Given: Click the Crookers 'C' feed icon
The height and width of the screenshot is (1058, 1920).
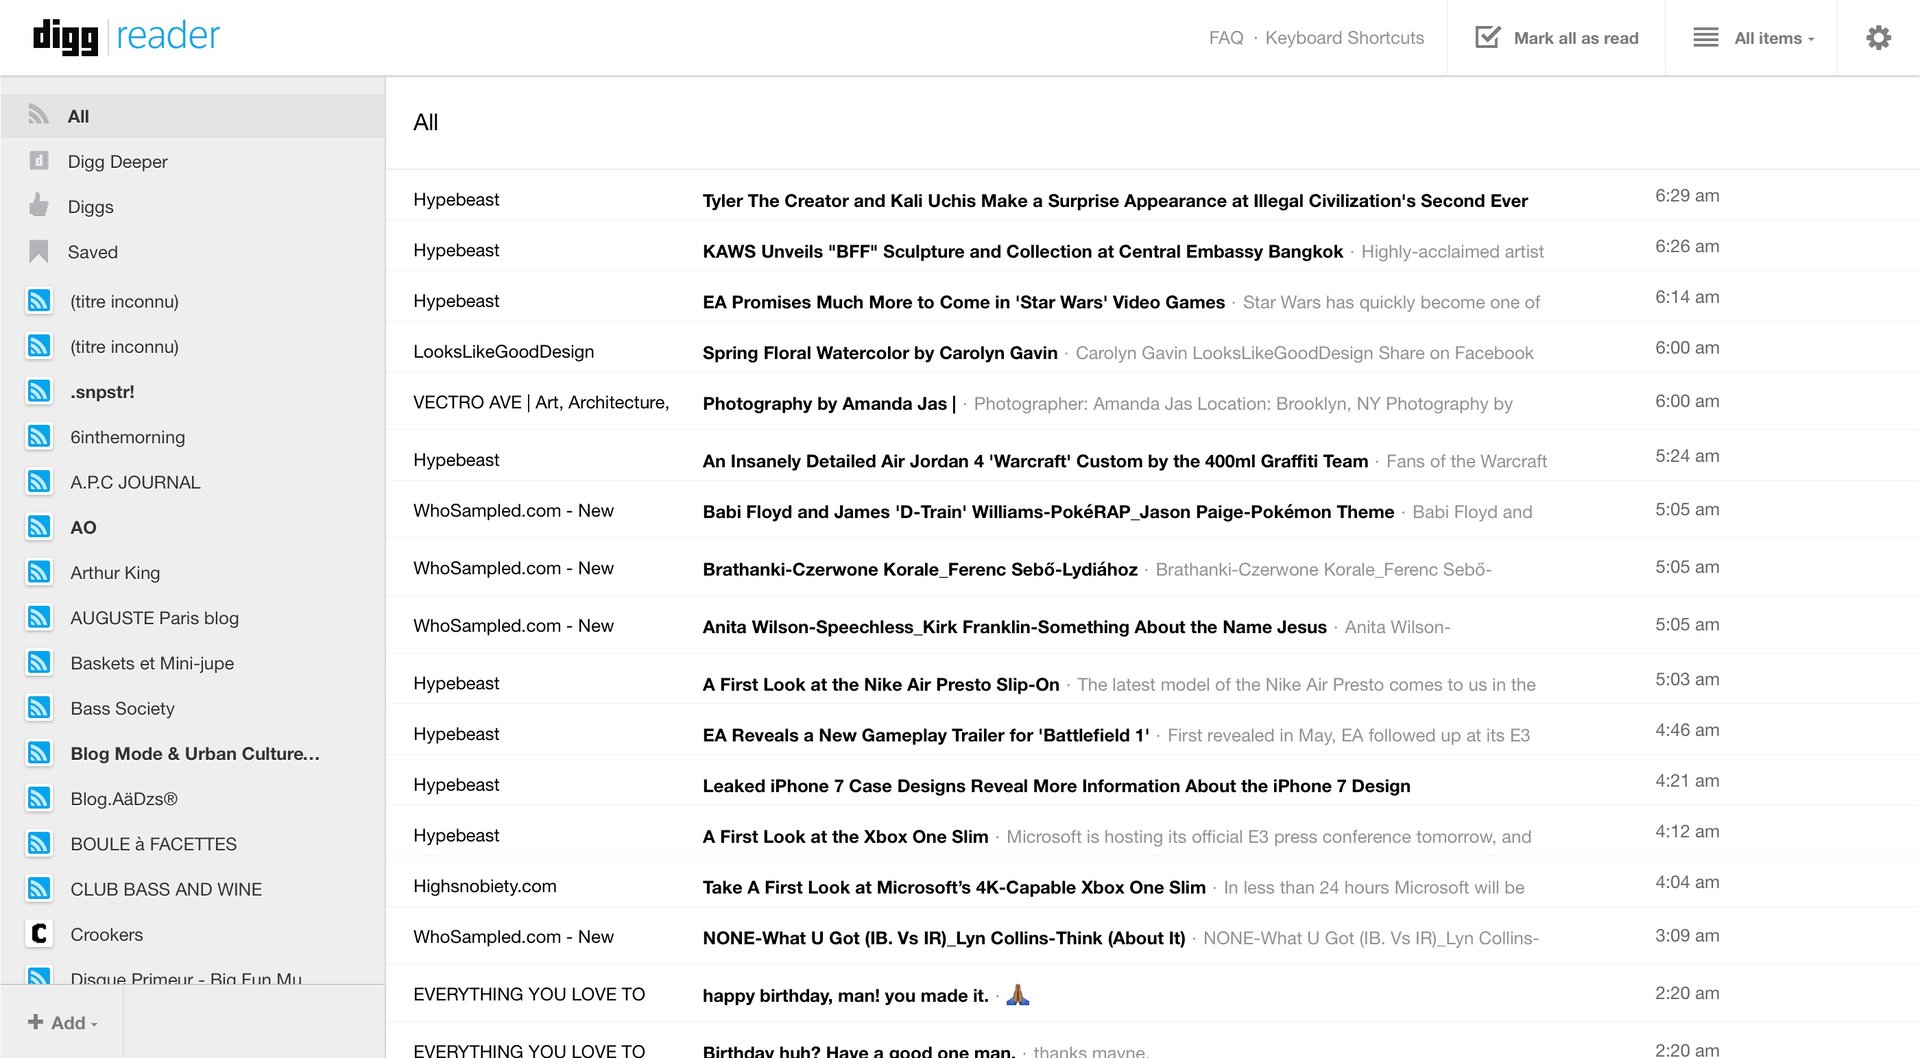Looking at the screenshot, I should coord(39,933).
